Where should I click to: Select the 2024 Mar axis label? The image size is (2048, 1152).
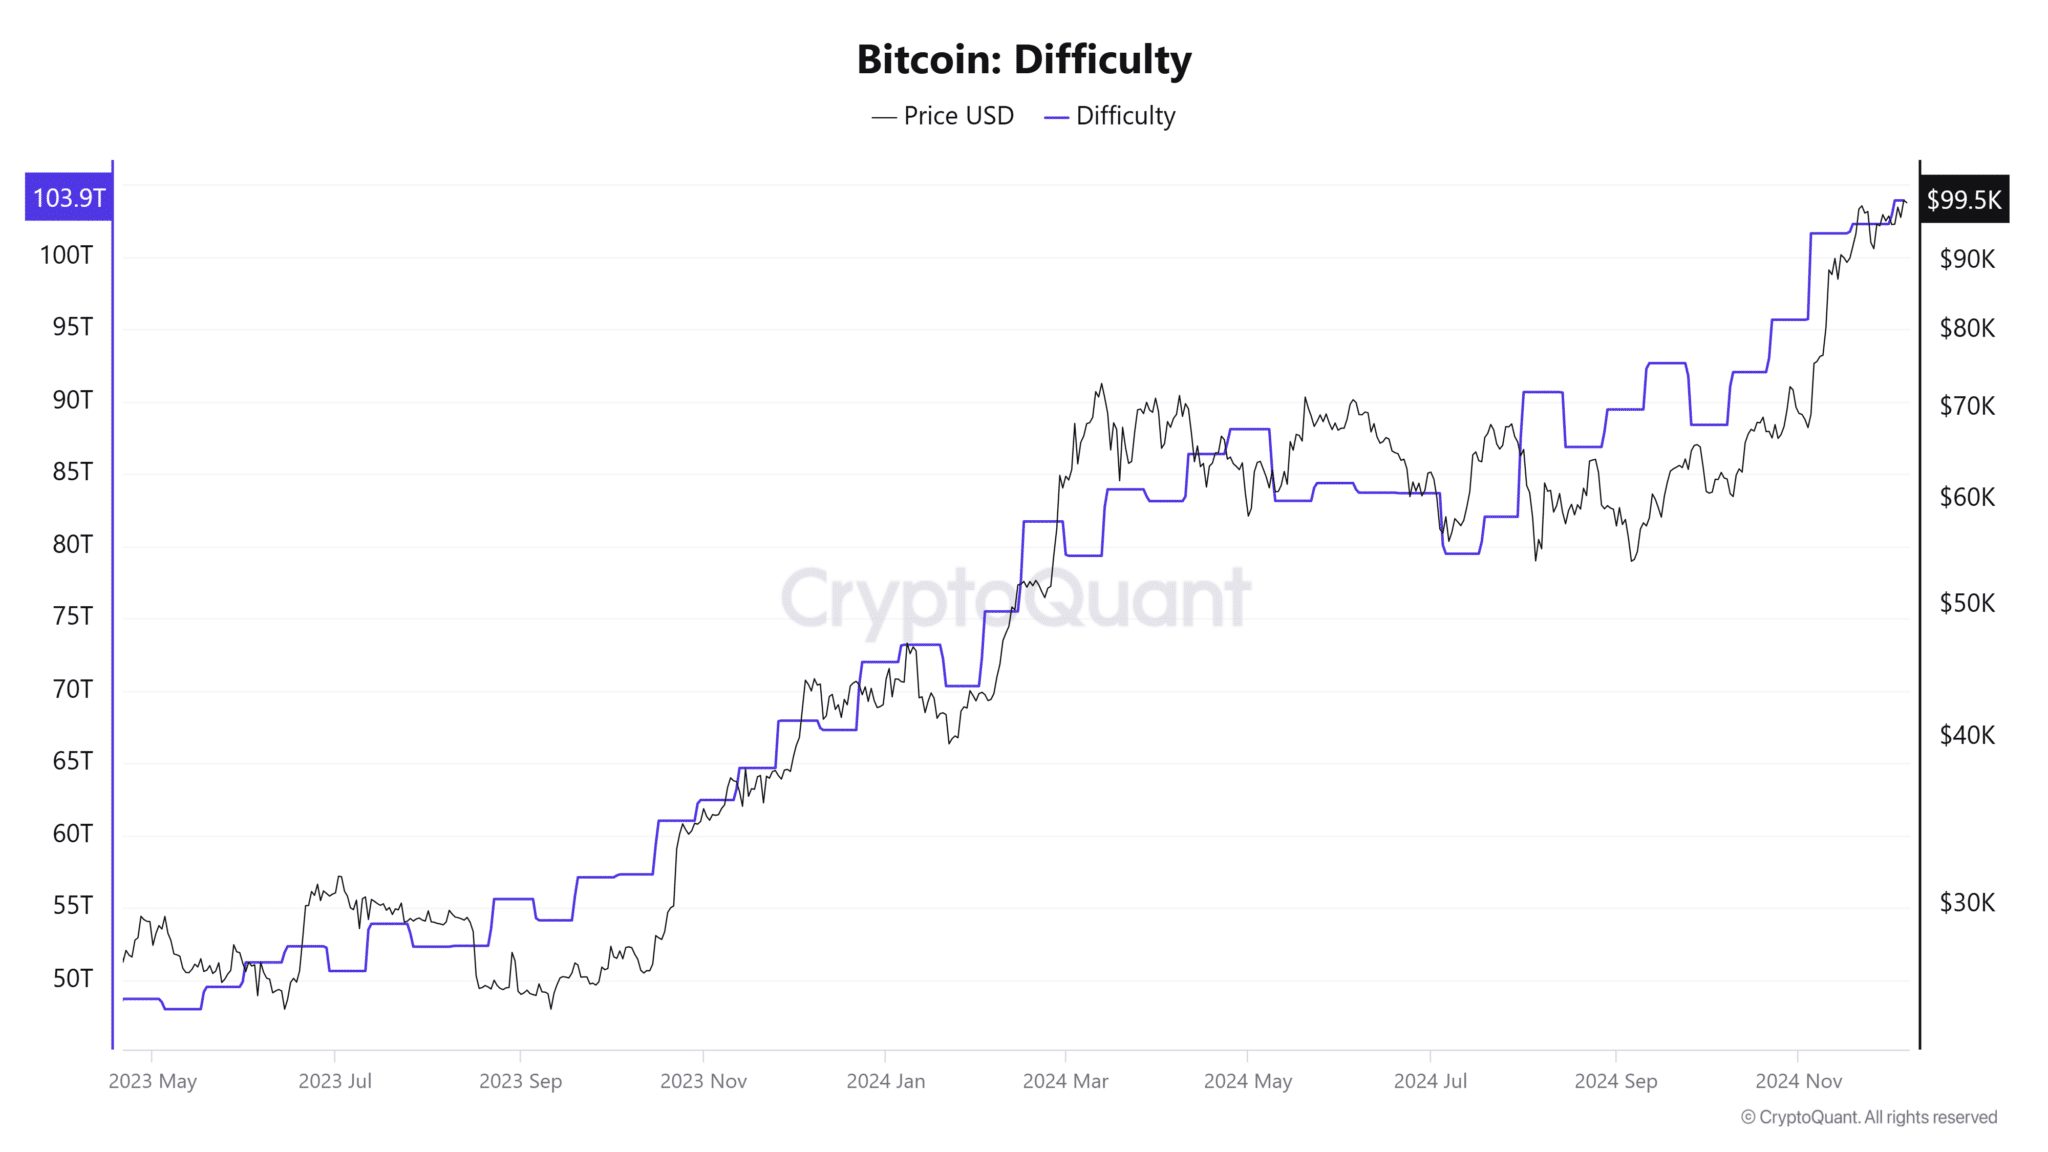(1065, 1081)
